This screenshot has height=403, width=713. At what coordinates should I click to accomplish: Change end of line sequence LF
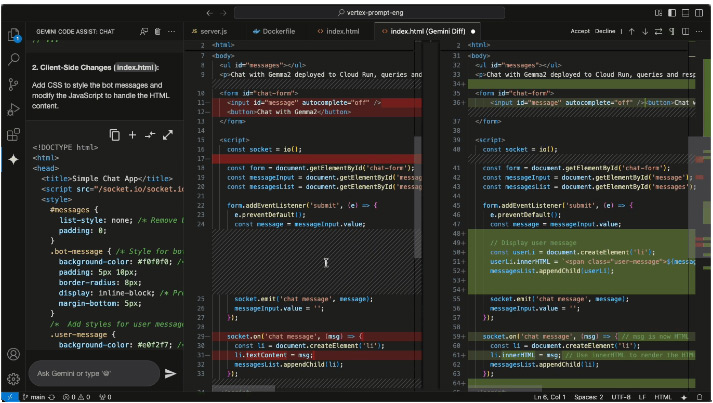[x=642, y=397]
